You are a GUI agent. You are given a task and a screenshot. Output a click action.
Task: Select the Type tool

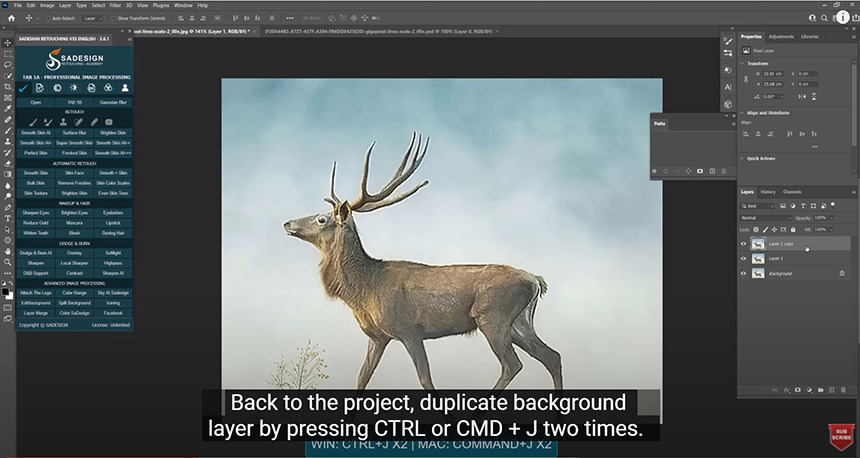click(8, 217)
